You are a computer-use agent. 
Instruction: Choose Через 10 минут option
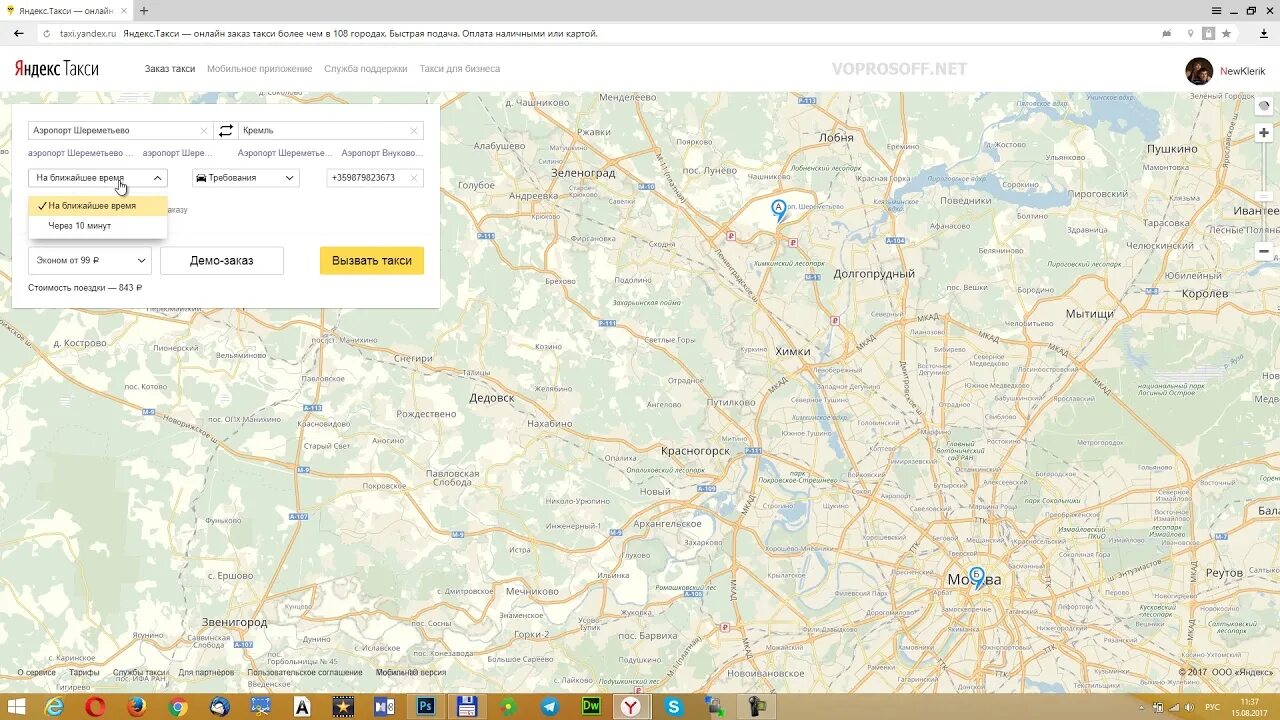tap(98, 226)
